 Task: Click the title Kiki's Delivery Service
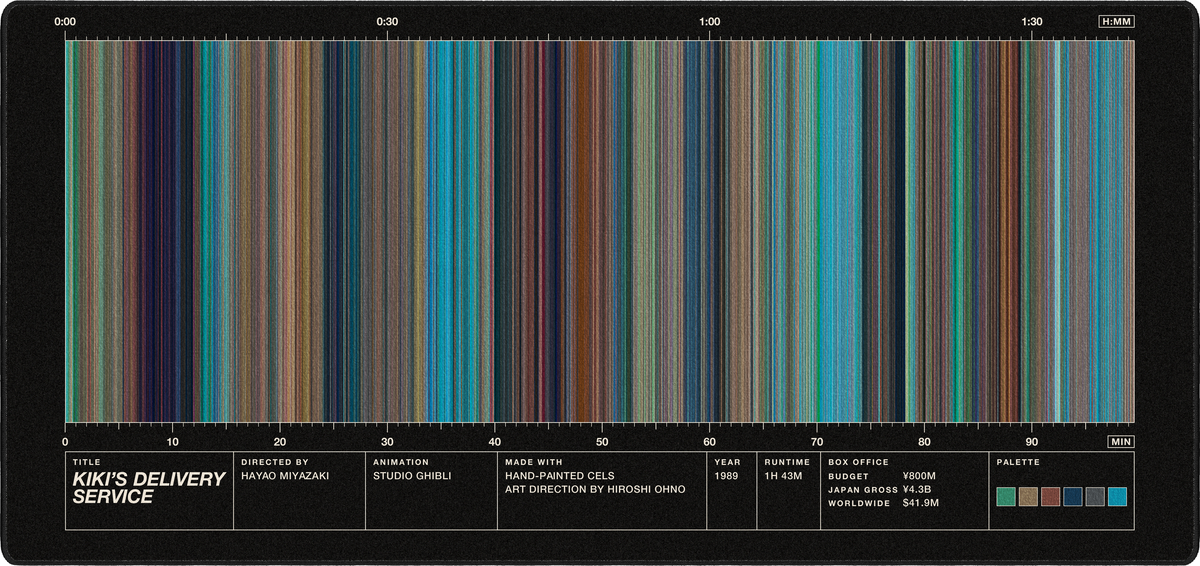(x=149, y=487)
